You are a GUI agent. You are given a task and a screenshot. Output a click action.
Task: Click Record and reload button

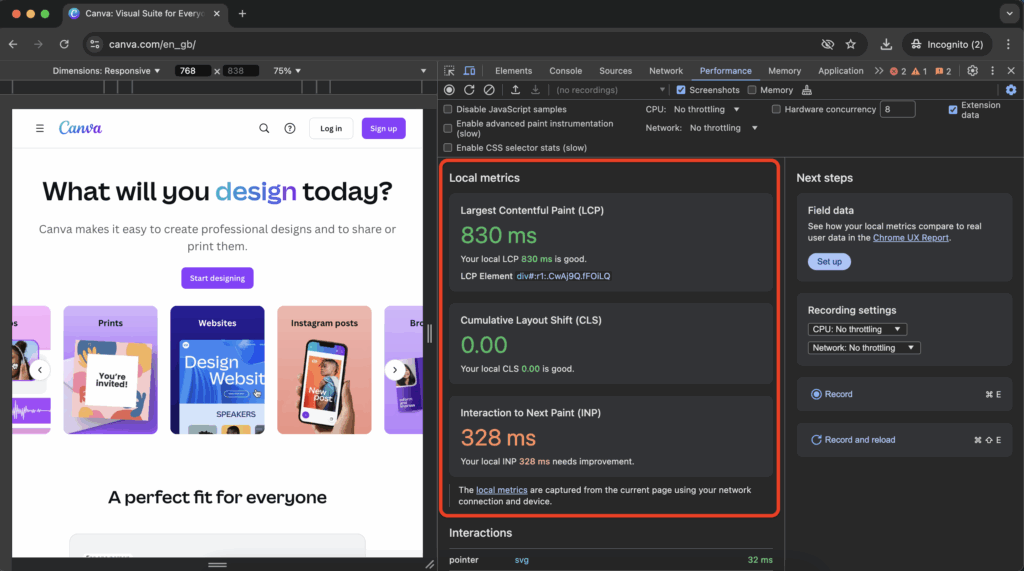pos(904,440)
